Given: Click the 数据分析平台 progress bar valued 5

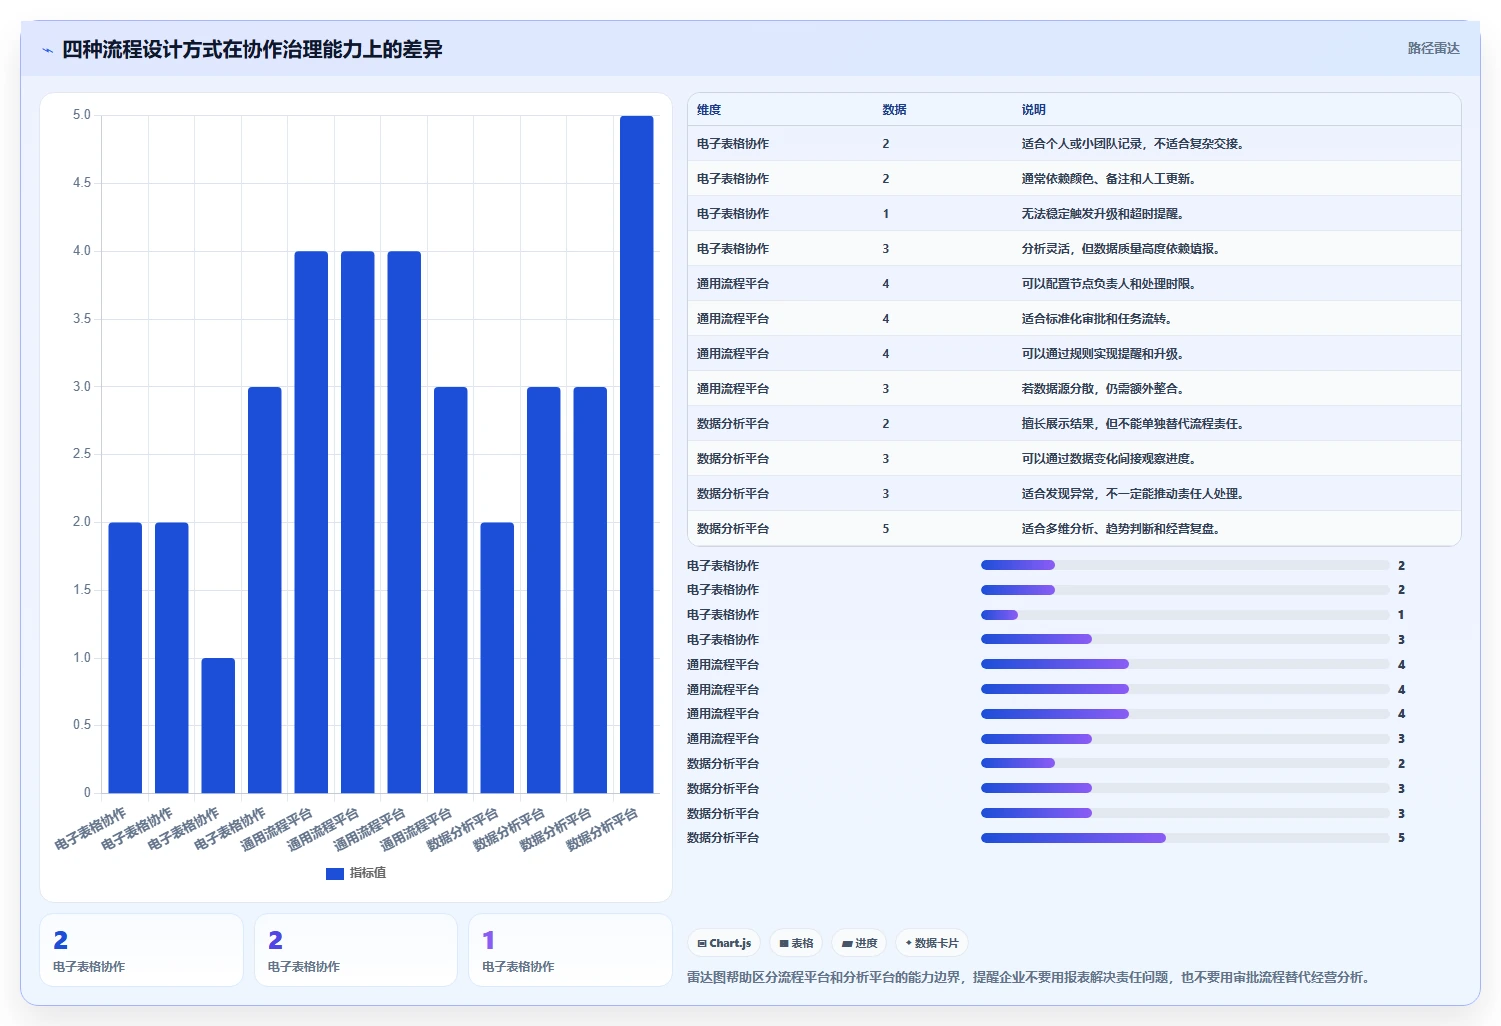Looking at the screenshot, I should [x=1185, y=838].
